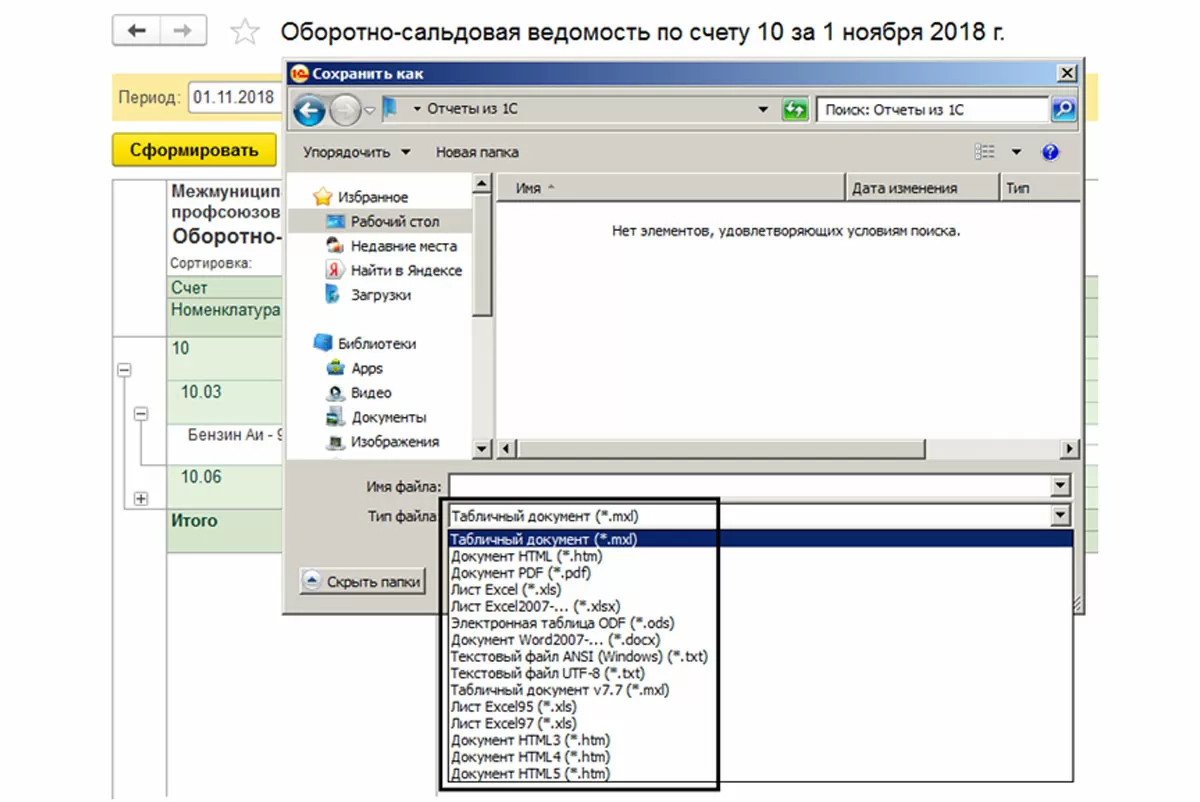Click the Сформировать button
Image resolution: width=1200 pixels, height=802 pixels.
click(x=193, y=151)
